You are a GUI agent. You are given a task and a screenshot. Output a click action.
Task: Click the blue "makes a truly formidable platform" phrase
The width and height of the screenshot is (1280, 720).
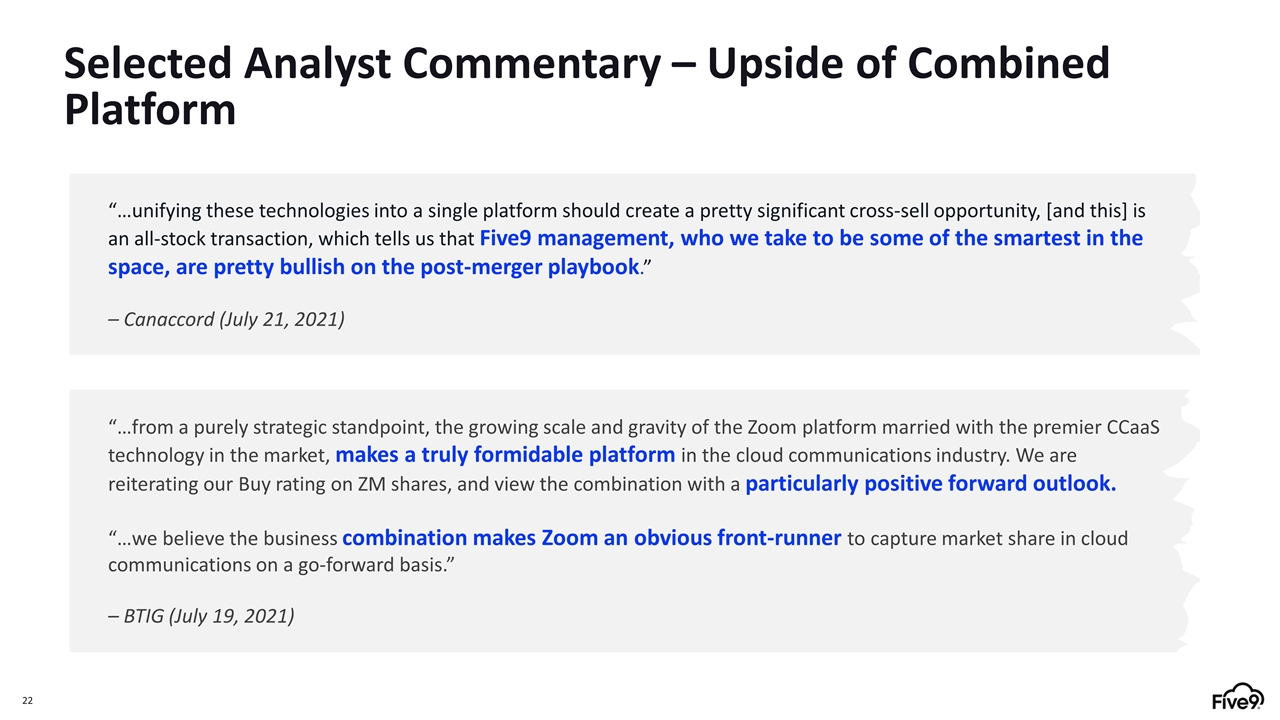click(x=505, y=455)
